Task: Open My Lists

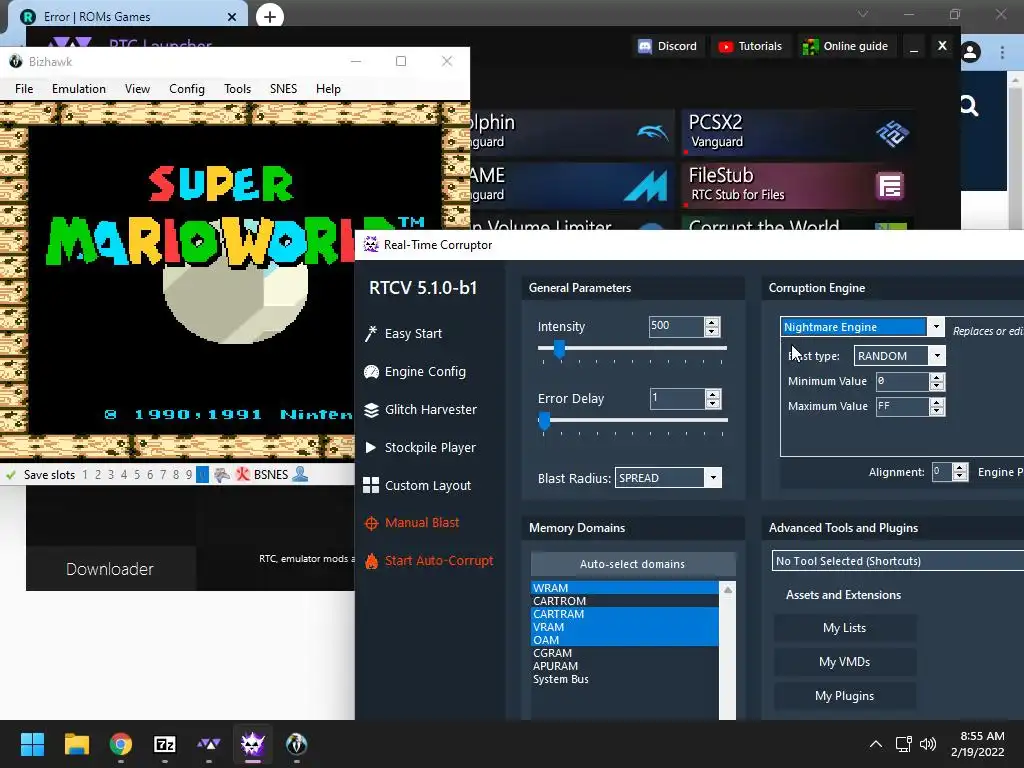Action: point(844,628)
